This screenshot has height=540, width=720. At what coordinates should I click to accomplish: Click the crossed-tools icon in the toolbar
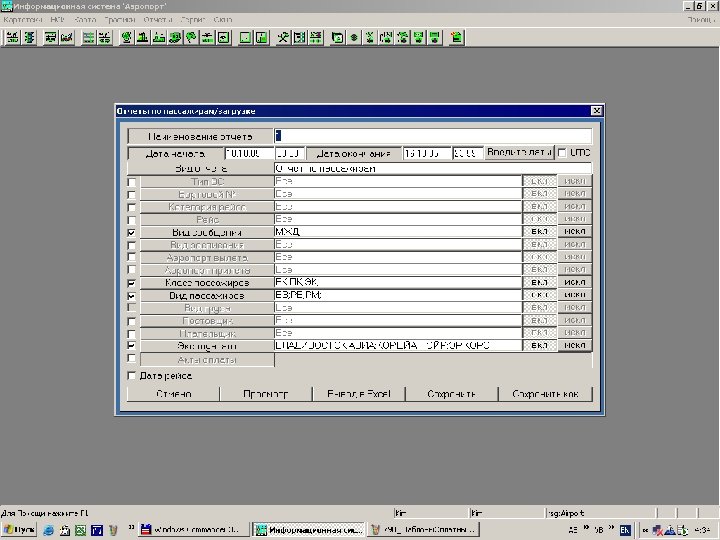click(x=283, y=37)
